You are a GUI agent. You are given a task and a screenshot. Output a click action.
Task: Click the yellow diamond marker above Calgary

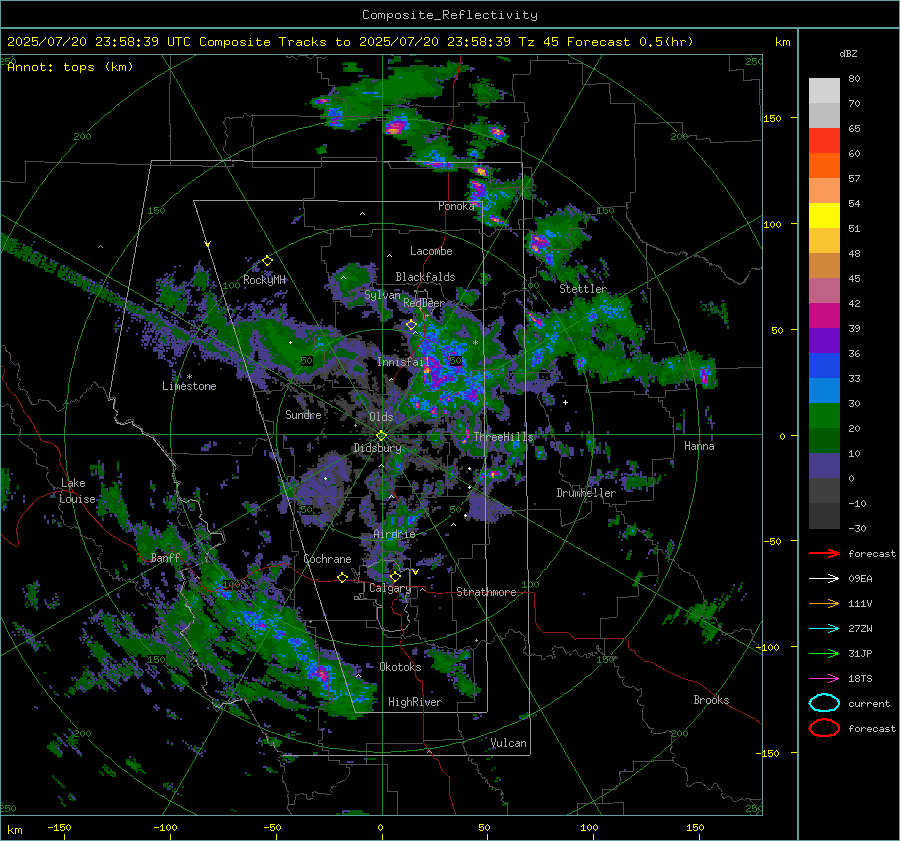click(x=395, y=576)
